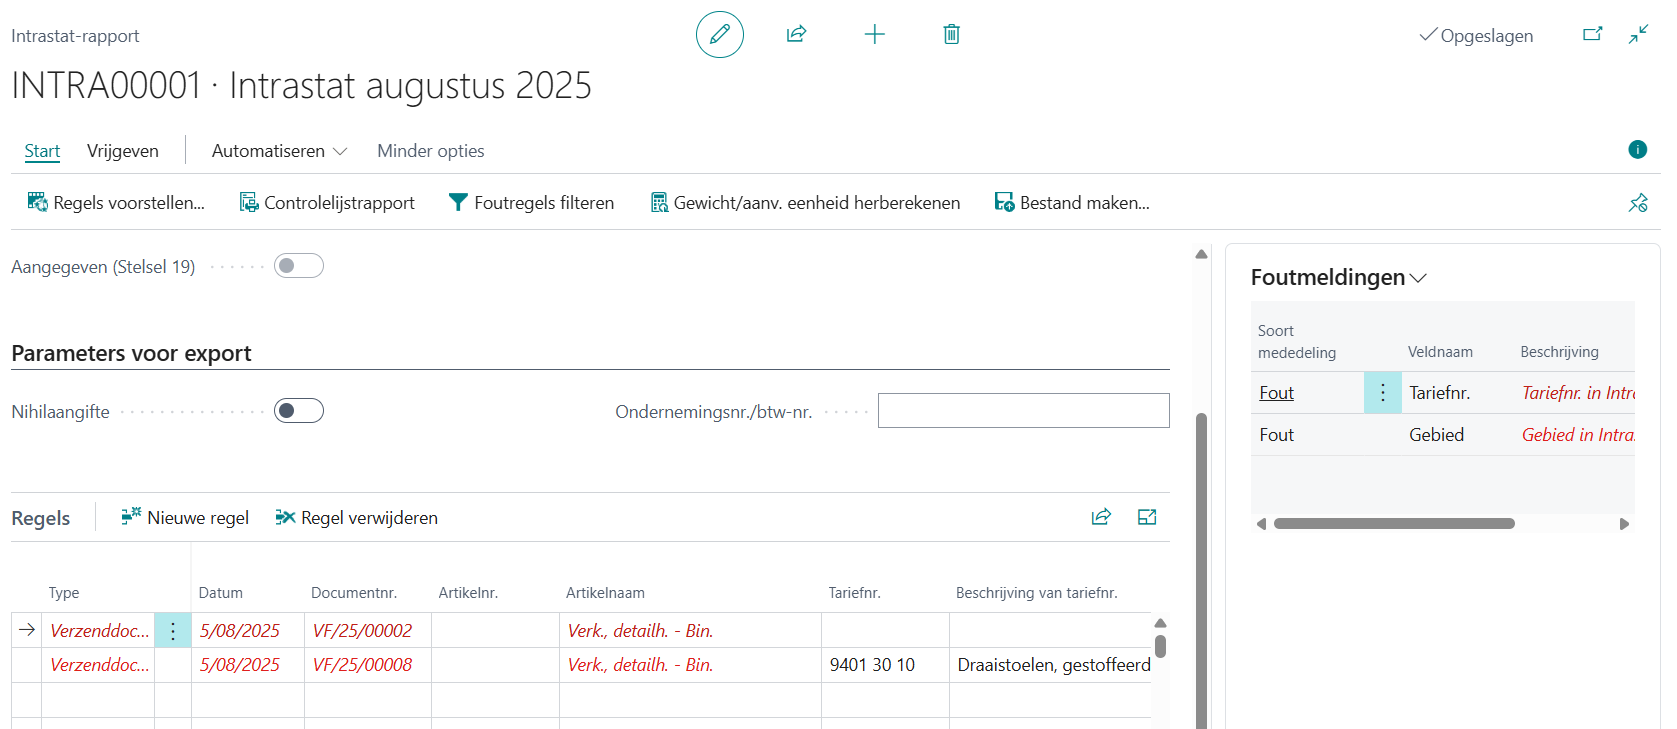Click the pin action bar icon
The height and width of the screenshot is (729, 1677).
click(1638, 203)
